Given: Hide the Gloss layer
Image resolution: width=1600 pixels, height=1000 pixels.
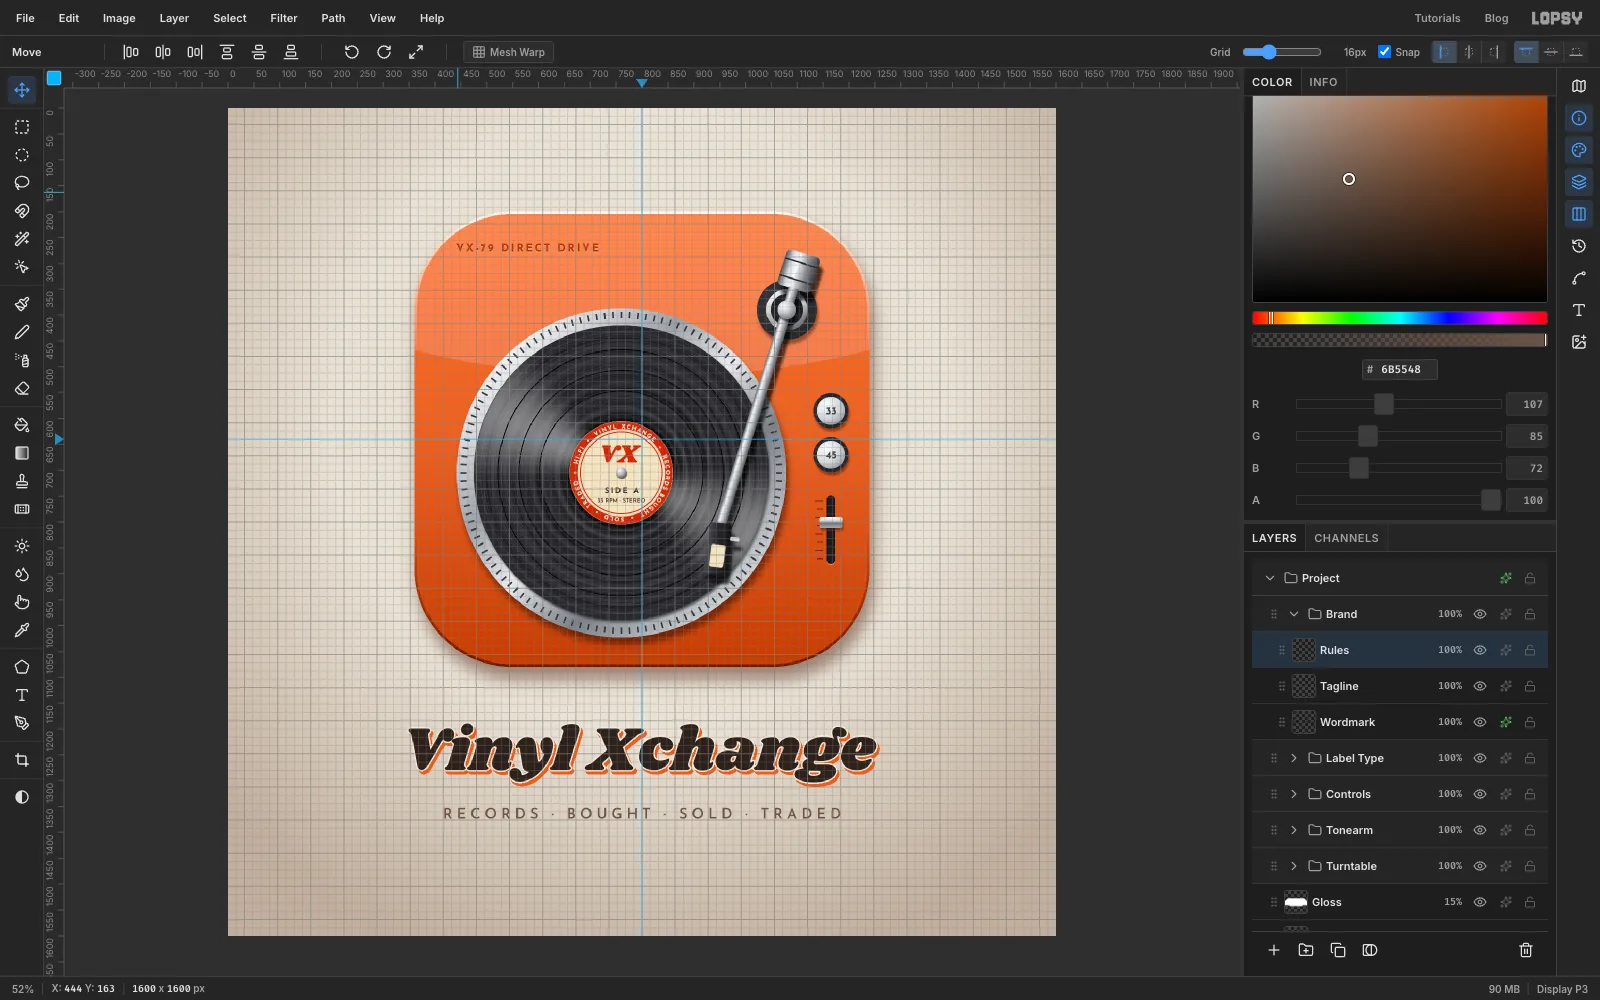Looking at the screenshot, I should 1480,902.
